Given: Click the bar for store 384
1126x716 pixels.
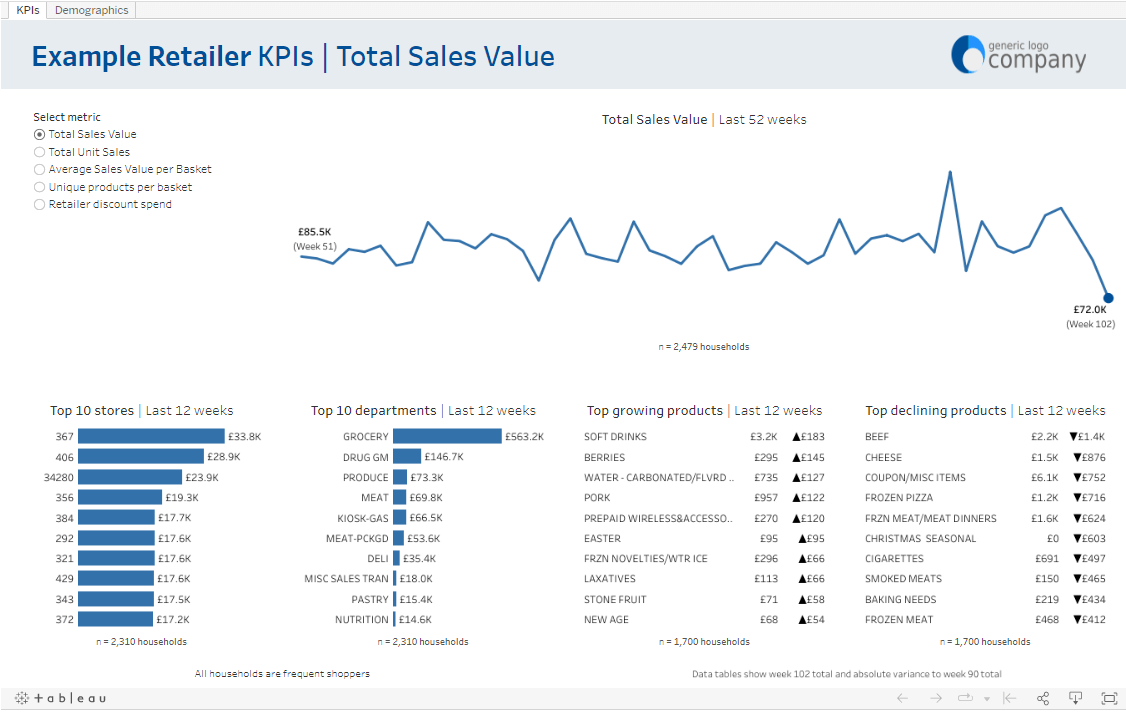Looking at the screenshot, I should (116, 518).
